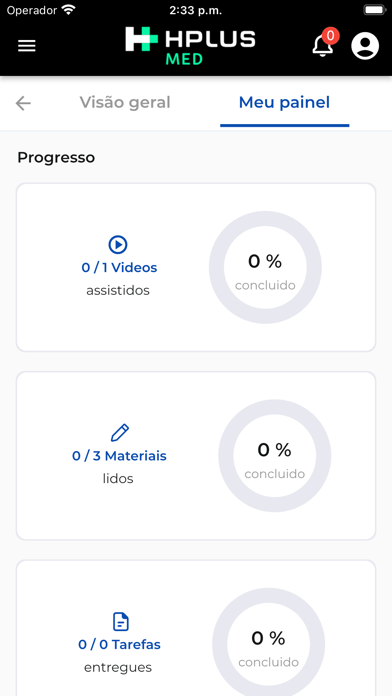Tap the user profile avatar icon
Image resolution: width=392 pixels, height=696 pixels.
365,46
